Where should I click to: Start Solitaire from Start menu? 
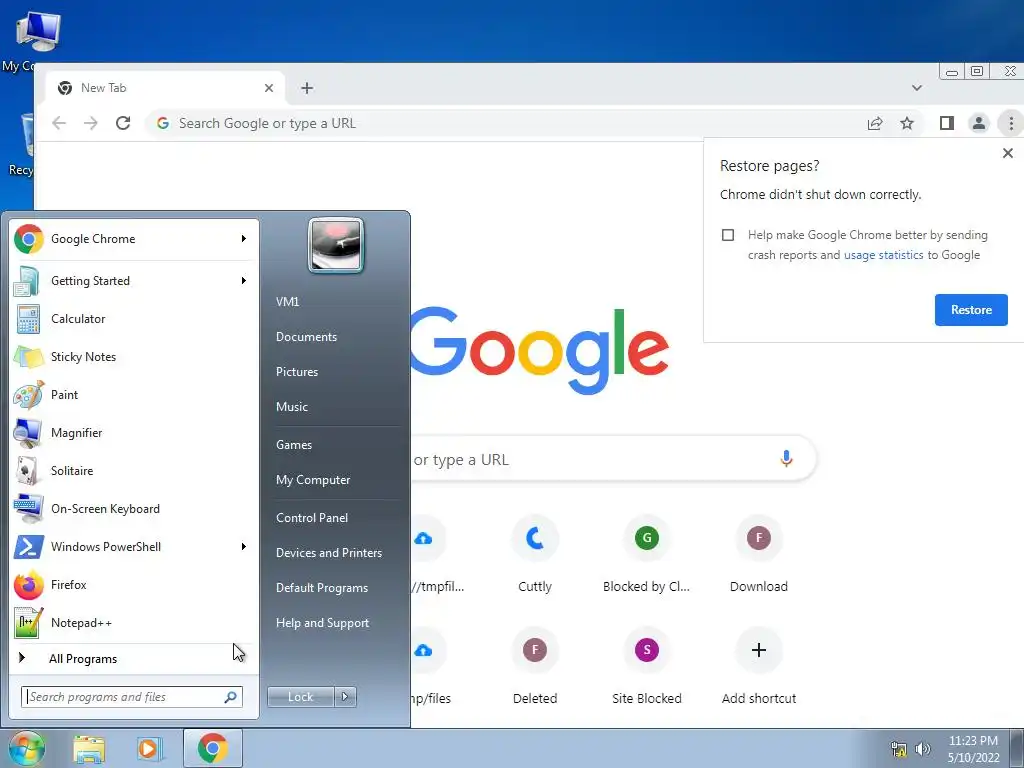pyautogui.click(x=131, y=470)
